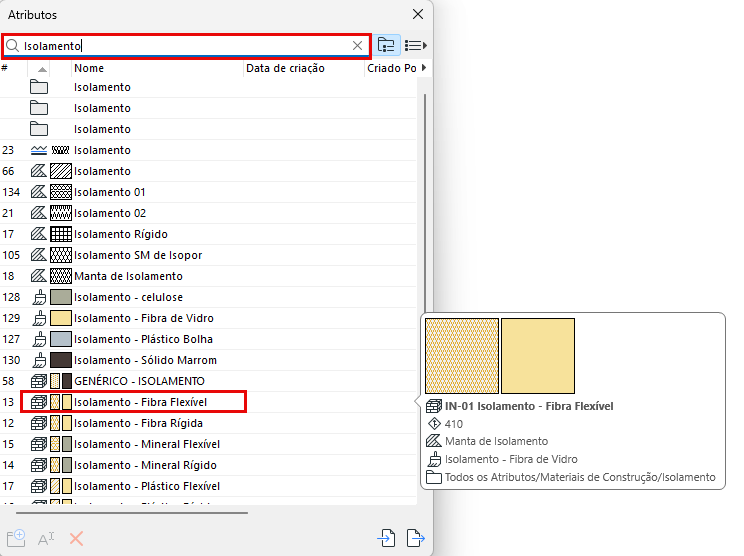Open list view options menu

416,46
